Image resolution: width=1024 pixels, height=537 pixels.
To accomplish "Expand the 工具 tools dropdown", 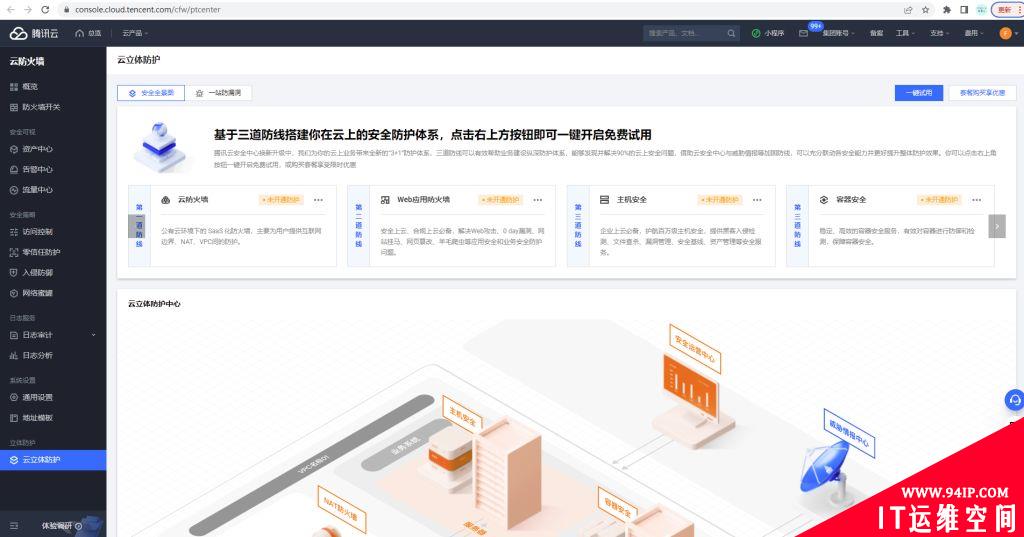I will pyautogui.click(x=905, y=33).
